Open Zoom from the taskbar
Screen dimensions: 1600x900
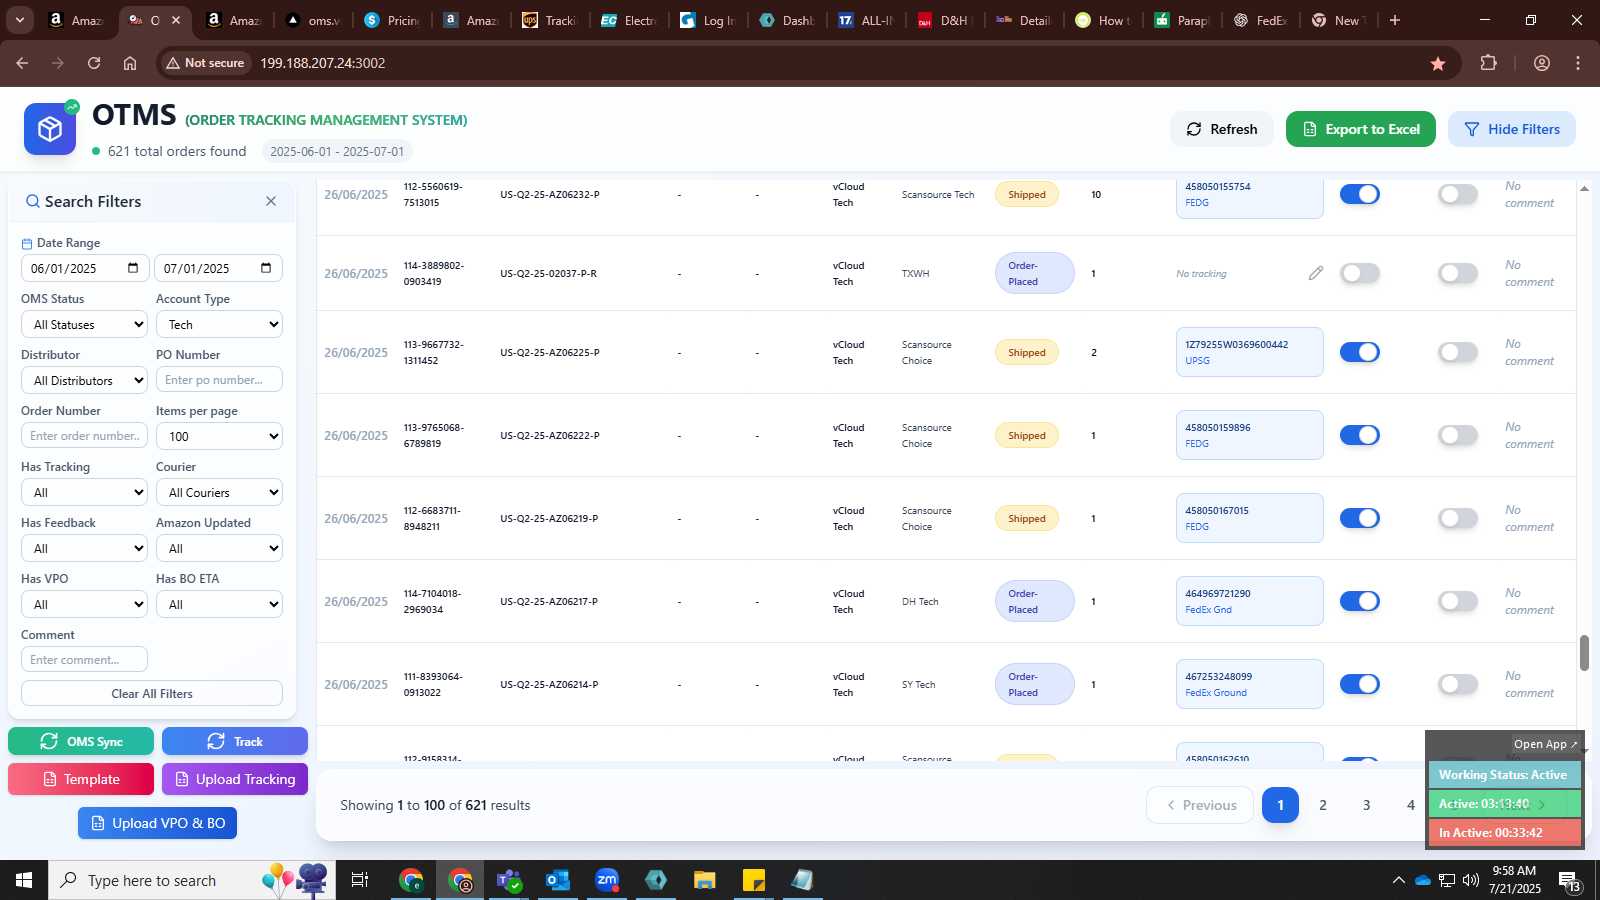[606, 880]
